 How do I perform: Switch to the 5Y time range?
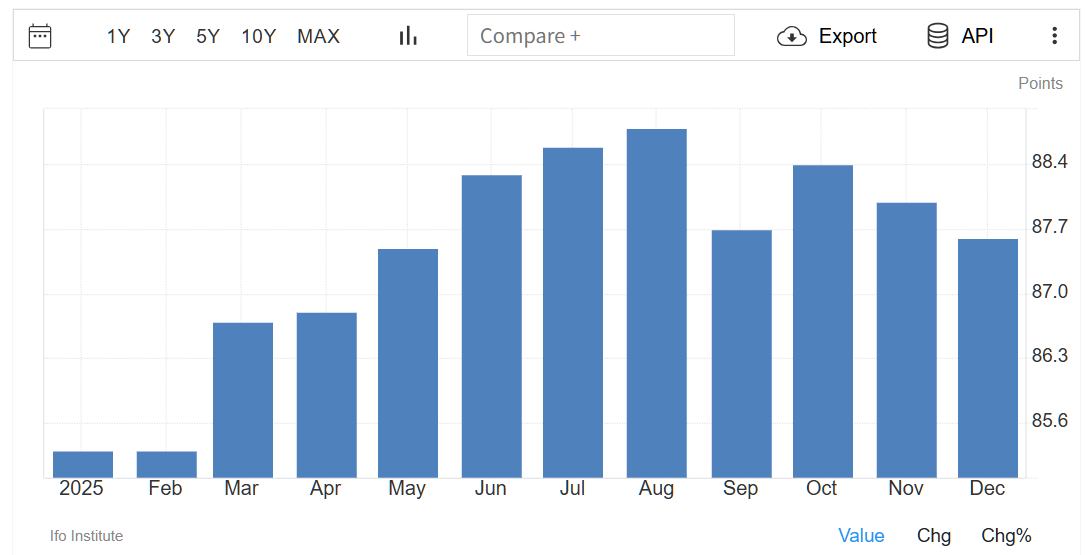point(208,36)
